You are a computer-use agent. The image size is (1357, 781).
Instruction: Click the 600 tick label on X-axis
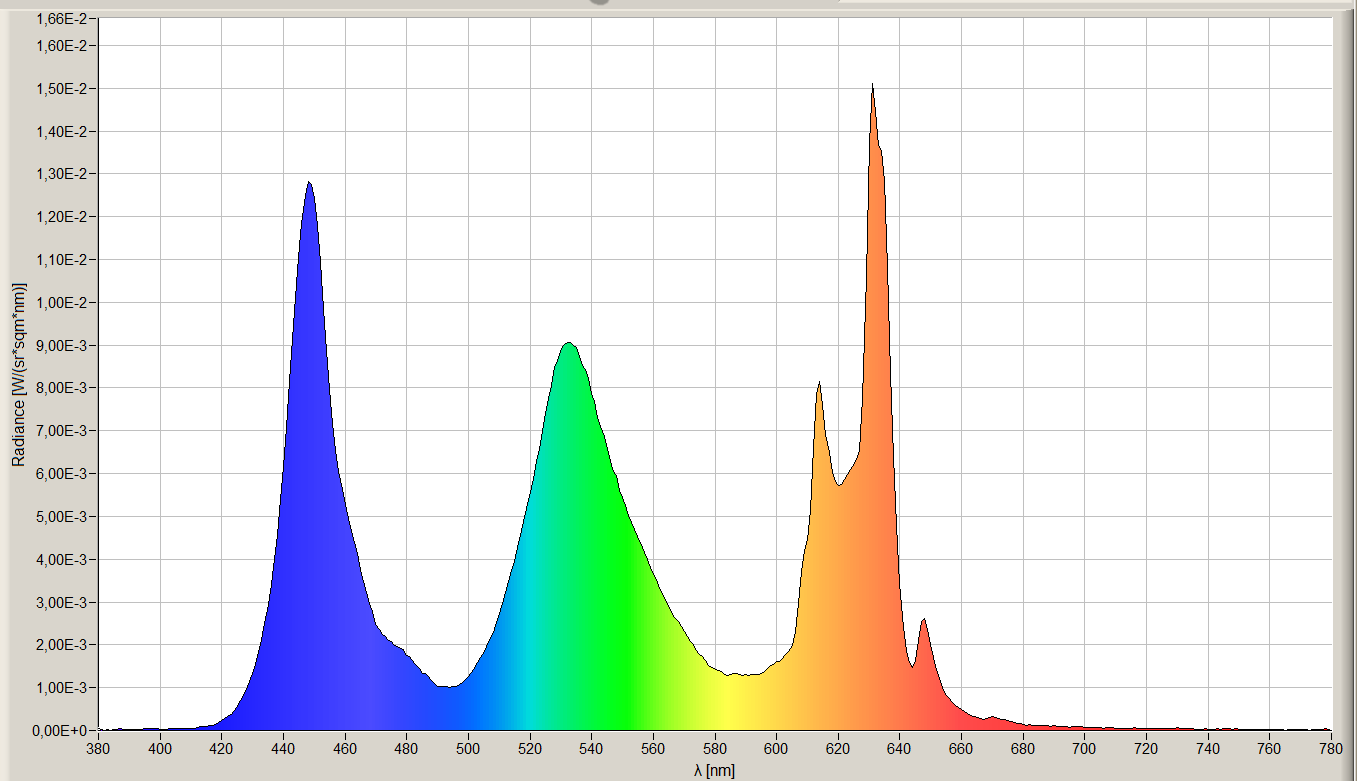[x=776, y=748]
